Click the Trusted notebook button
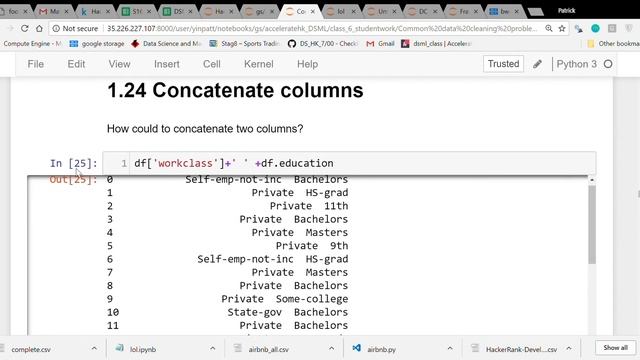 (x=503, y=64)
